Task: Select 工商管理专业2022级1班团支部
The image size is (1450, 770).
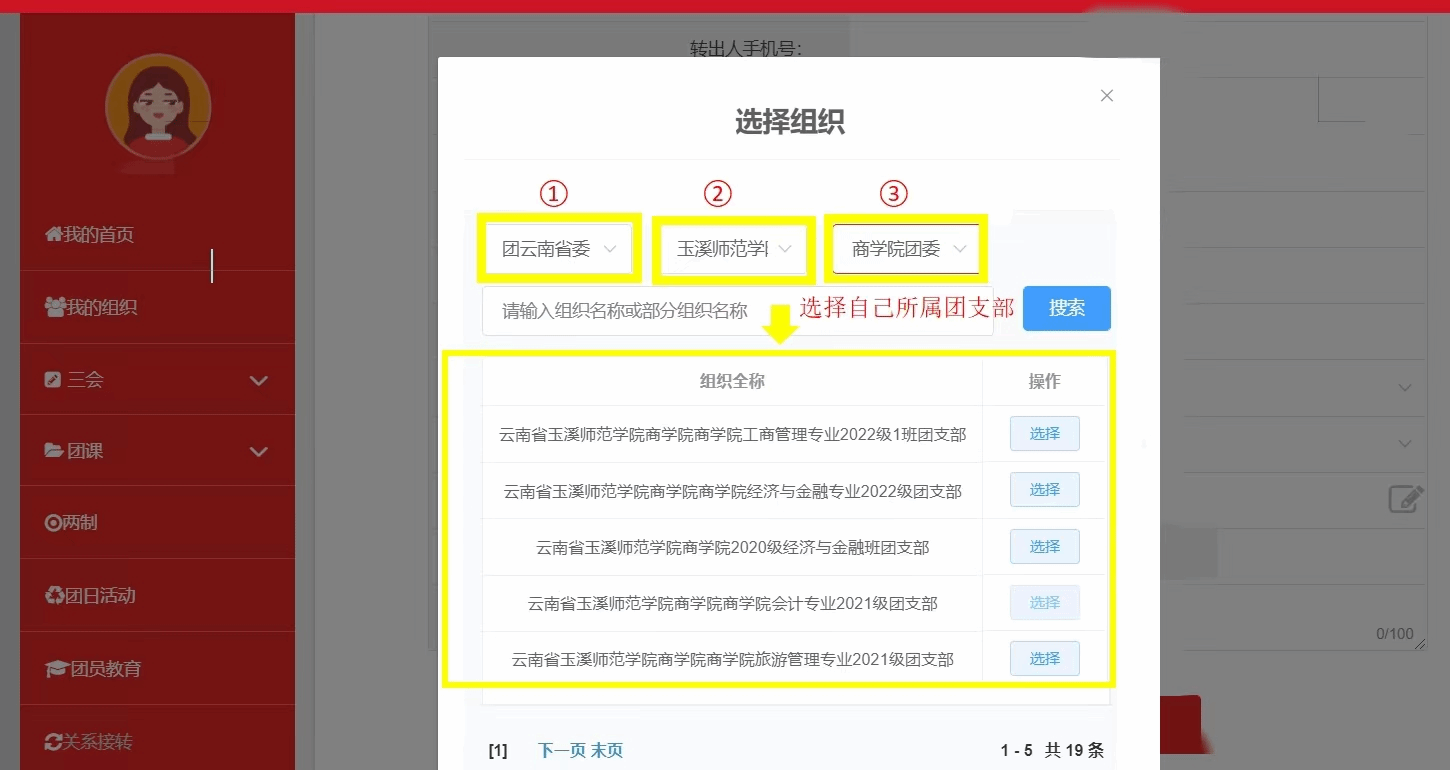Action: pyautogui.click(x=1044, y=434)
